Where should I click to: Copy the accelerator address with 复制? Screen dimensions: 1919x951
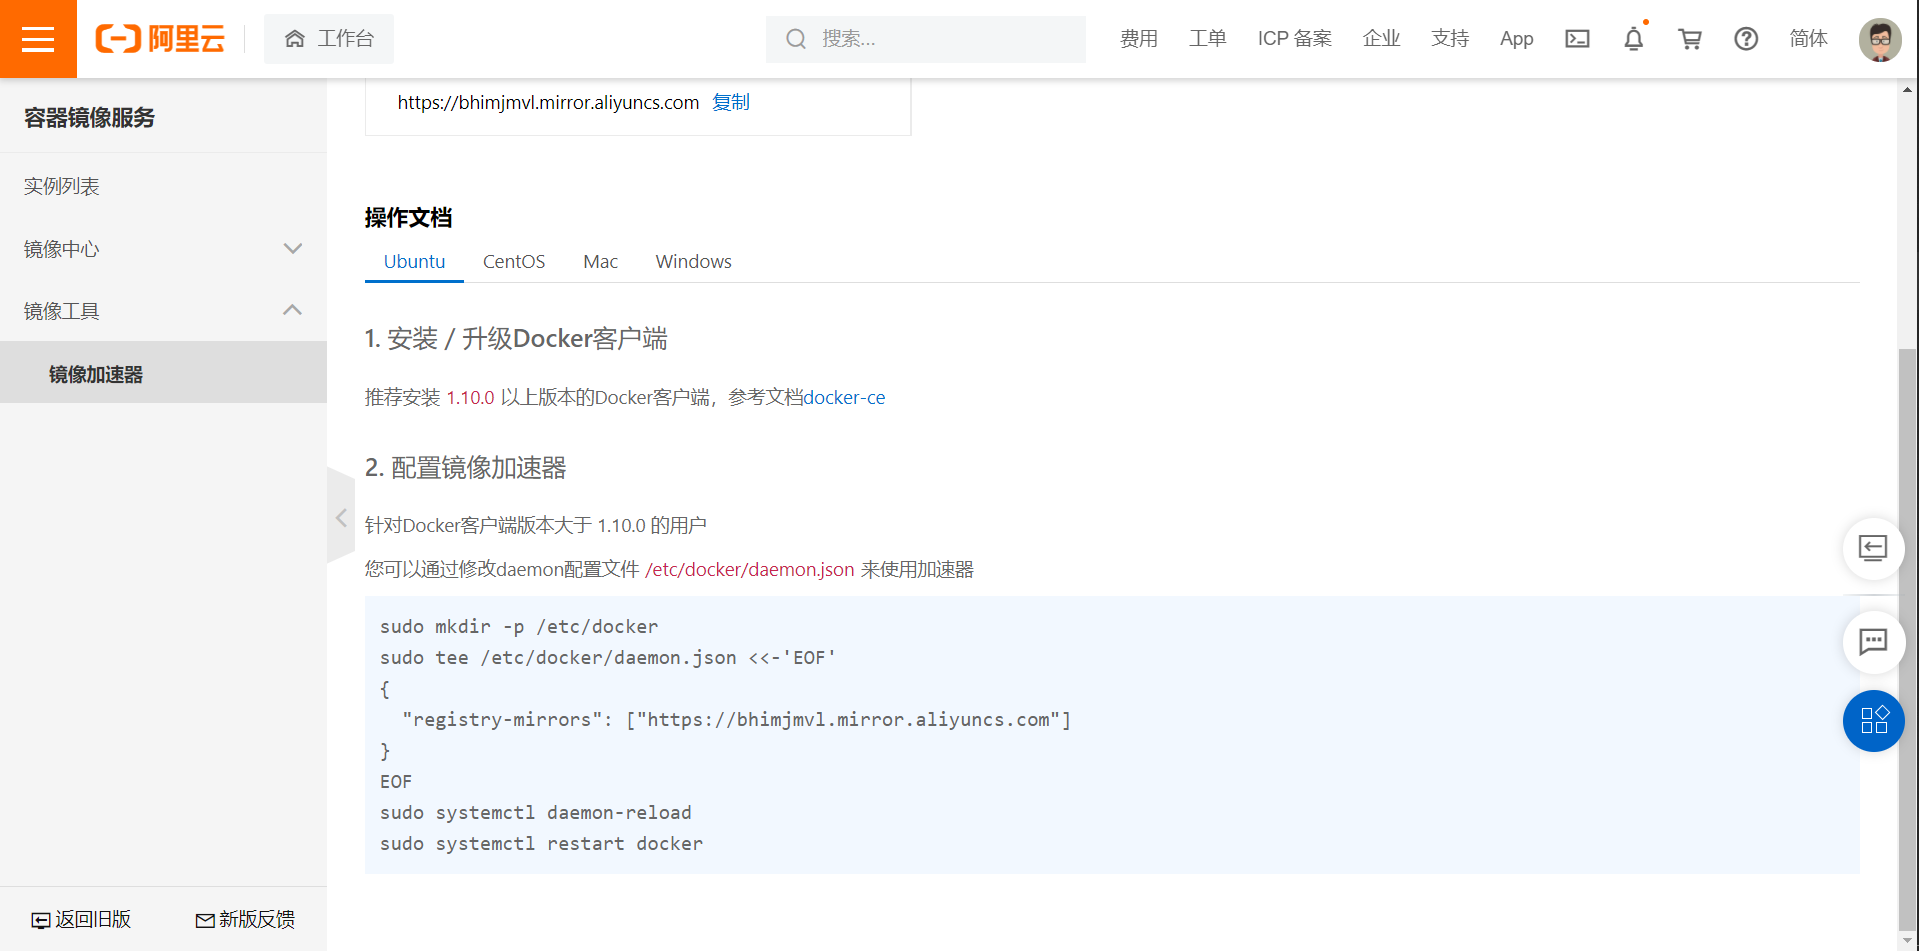pos(731,102)
